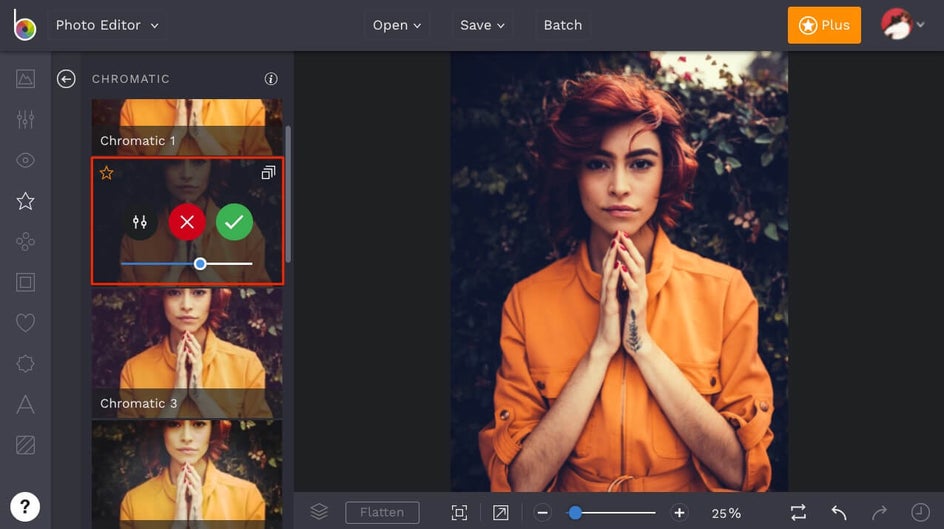Viewport: 944px width, 529px height.
Task: Favorite the effect with star outline icon
Action: tap(106, 173)
